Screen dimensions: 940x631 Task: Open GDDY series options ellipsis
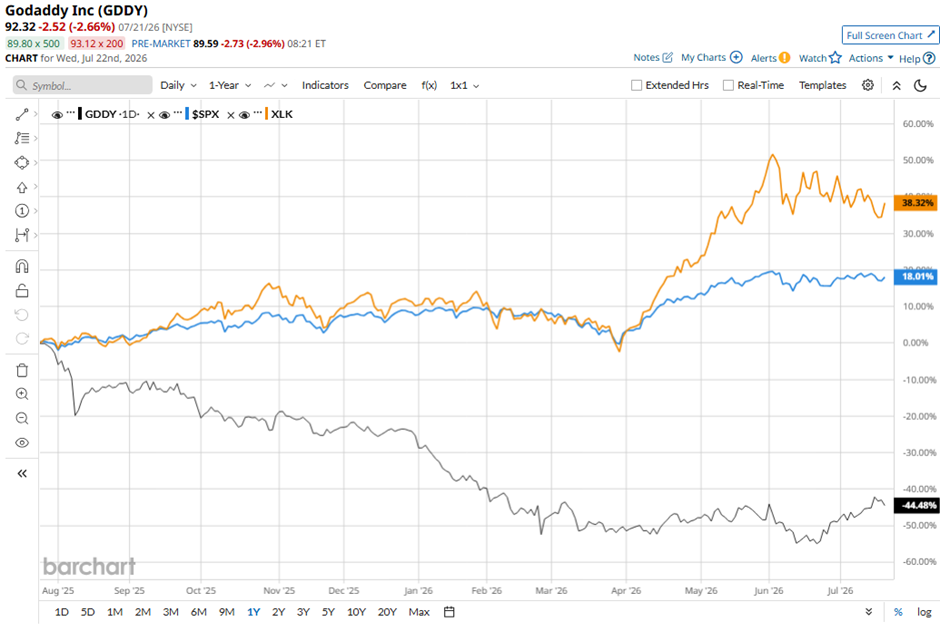pyautogui.click(x=71, y=113)
